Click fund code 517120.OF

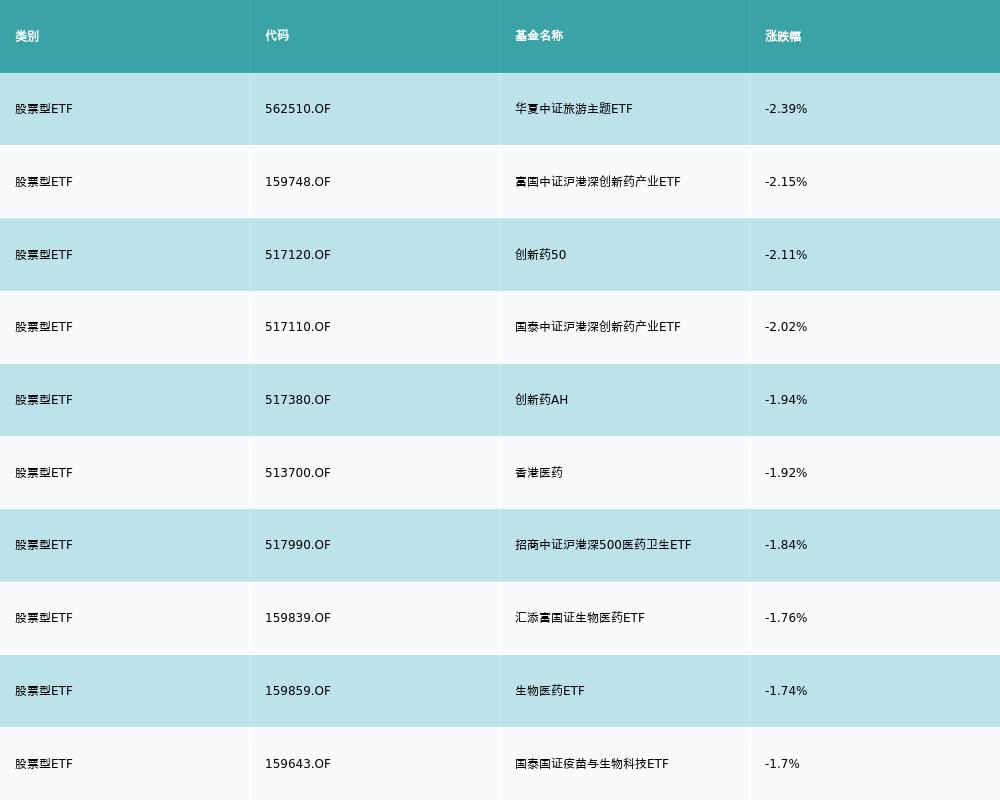[x=298, y=255]
